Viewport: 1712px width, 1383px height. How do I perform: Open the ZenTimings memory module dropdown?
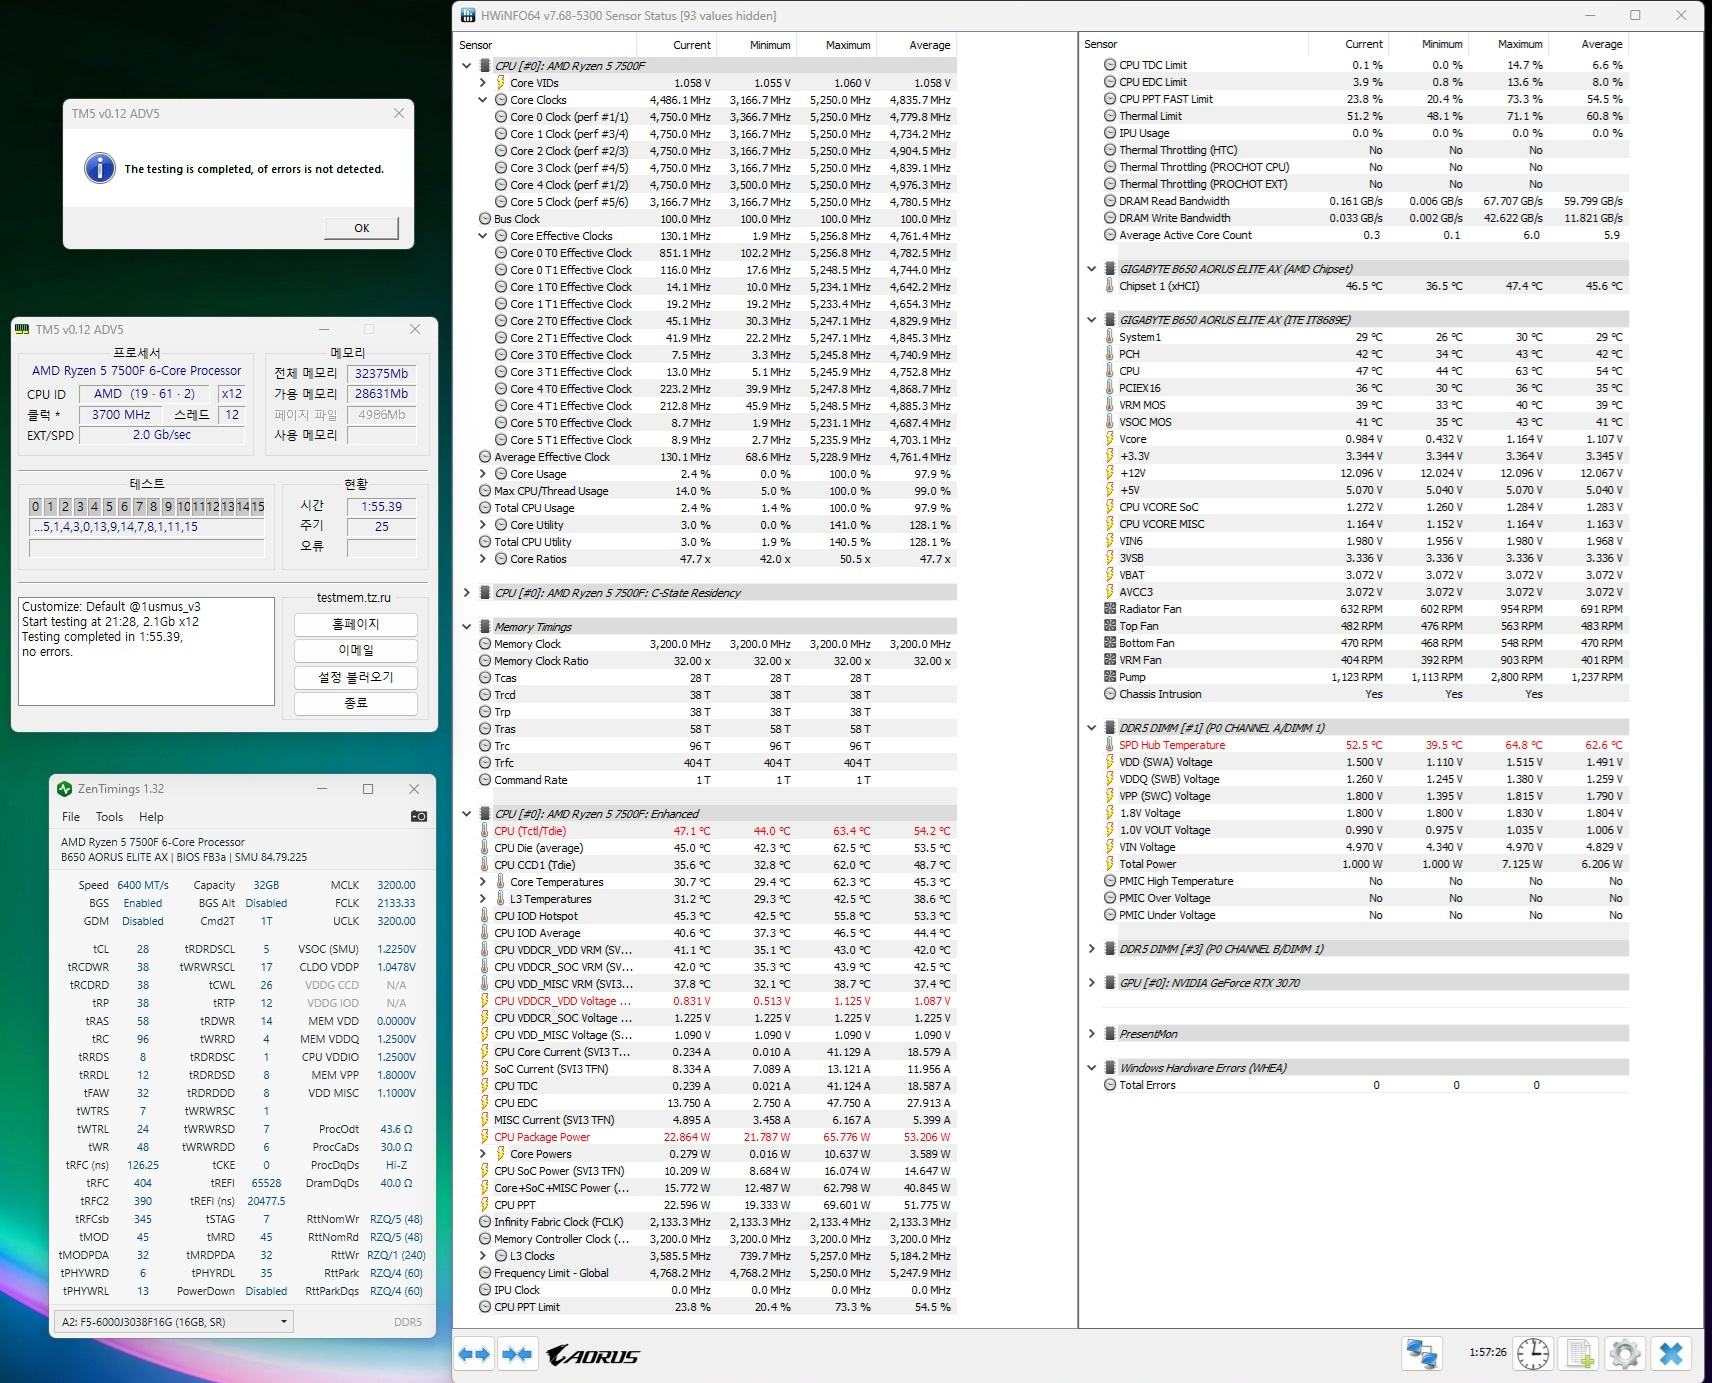click(x=173, y=1322)
